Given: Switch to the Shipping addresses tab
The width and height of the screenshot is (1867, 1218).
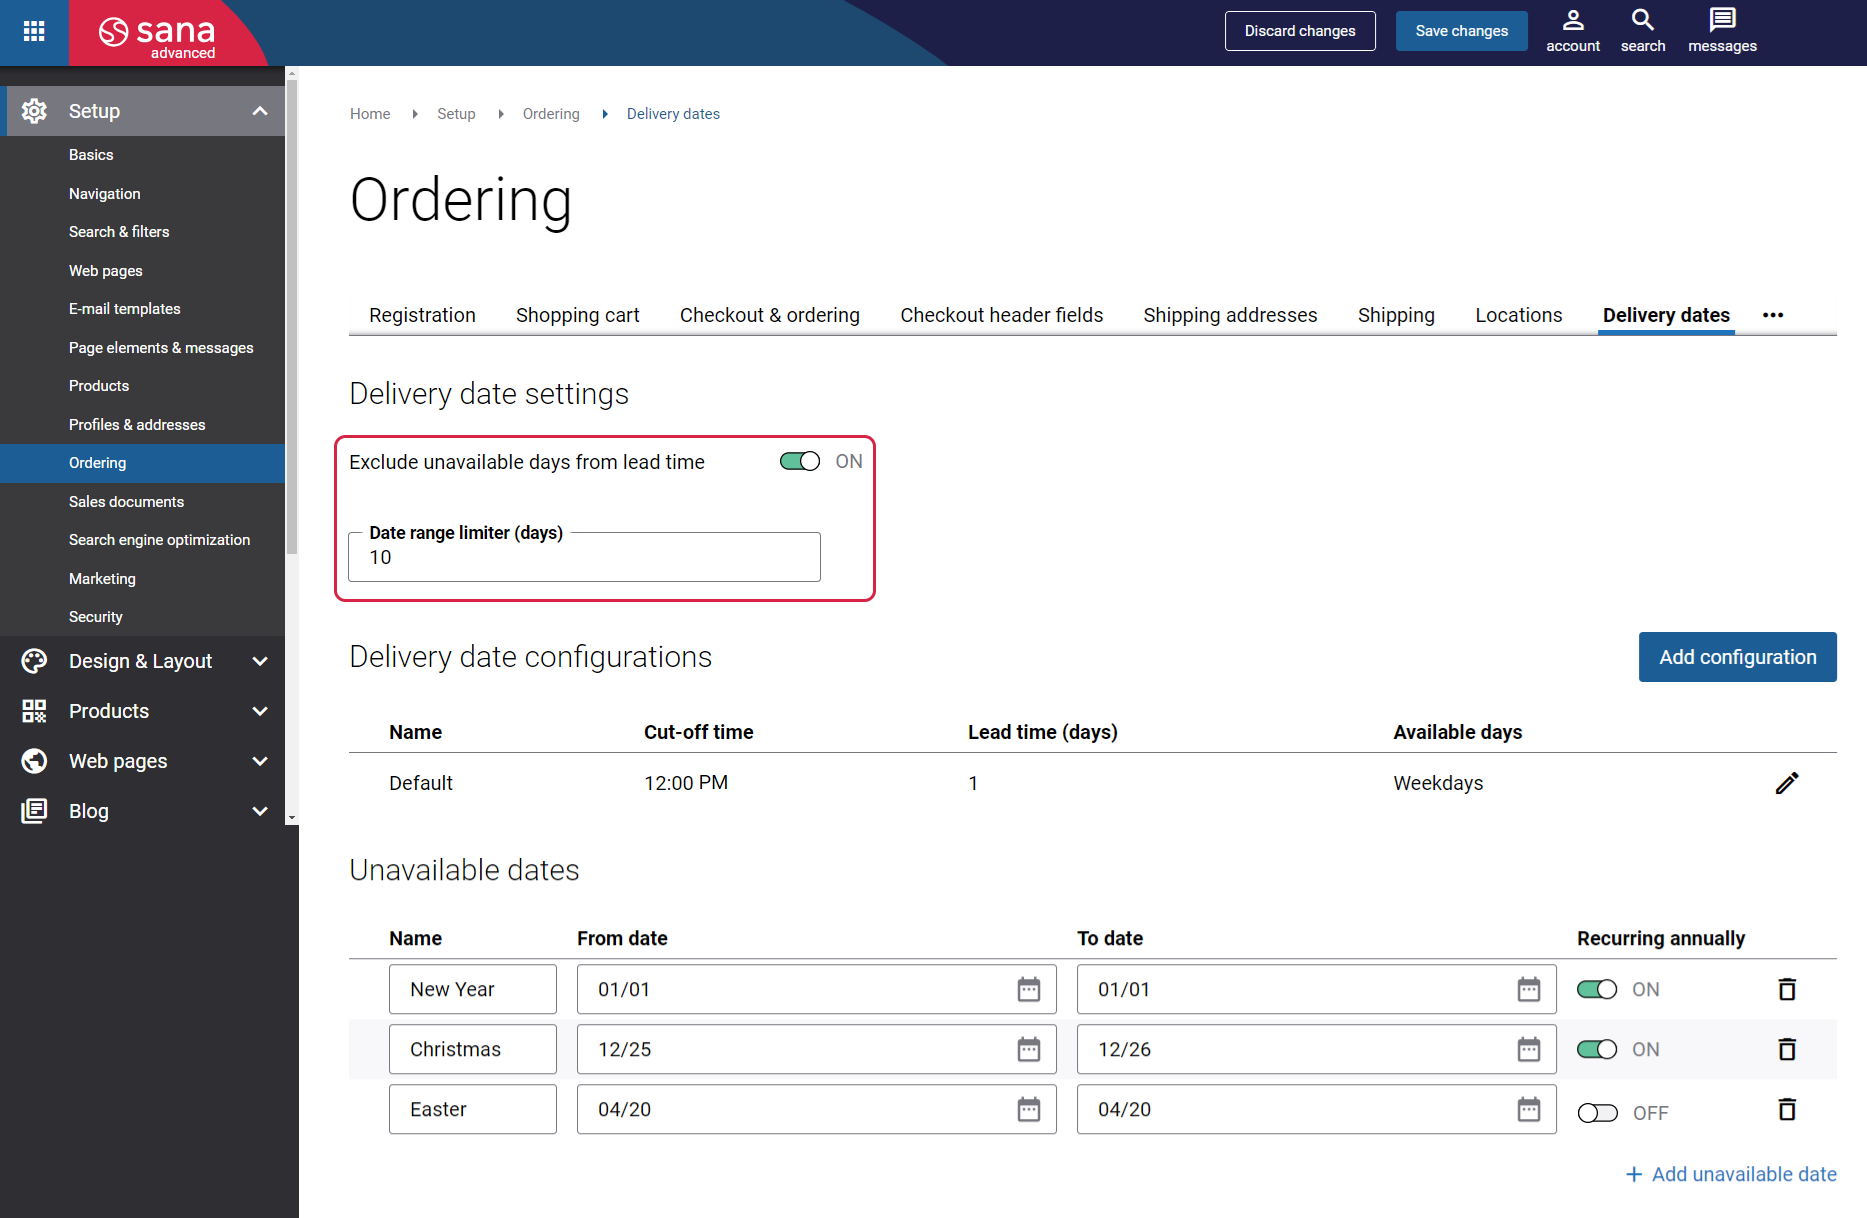Looking at the screenshot, I should [1230, 315].
